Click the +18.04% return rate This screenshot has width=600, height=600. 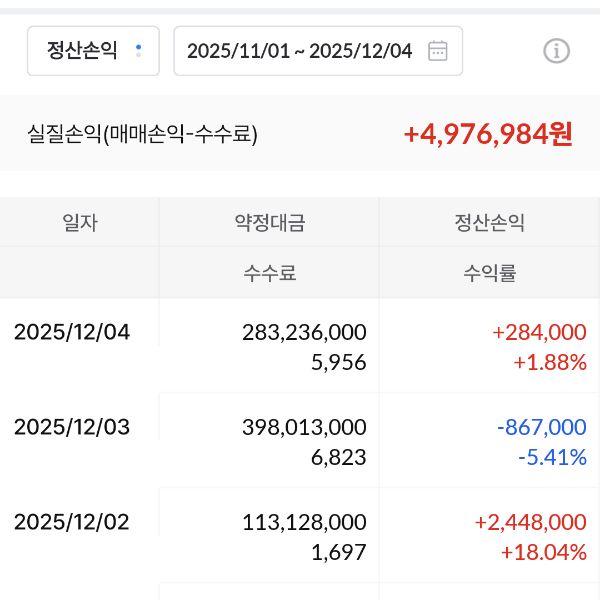click(x=543, y=552)
